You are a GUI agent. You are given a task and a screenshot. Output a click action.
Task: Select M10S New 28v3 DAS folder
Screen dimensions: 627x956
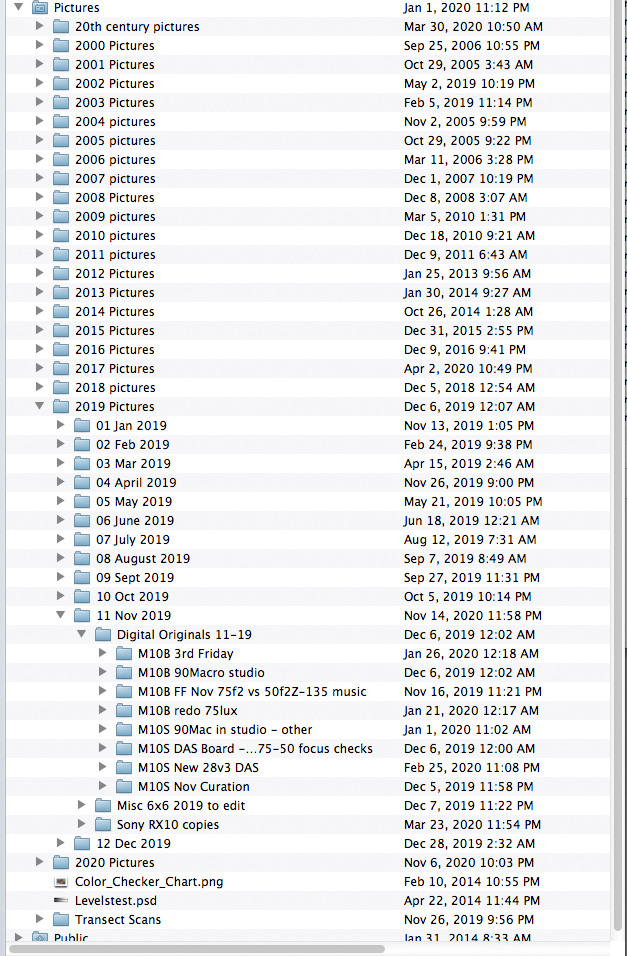pos(198,768)
